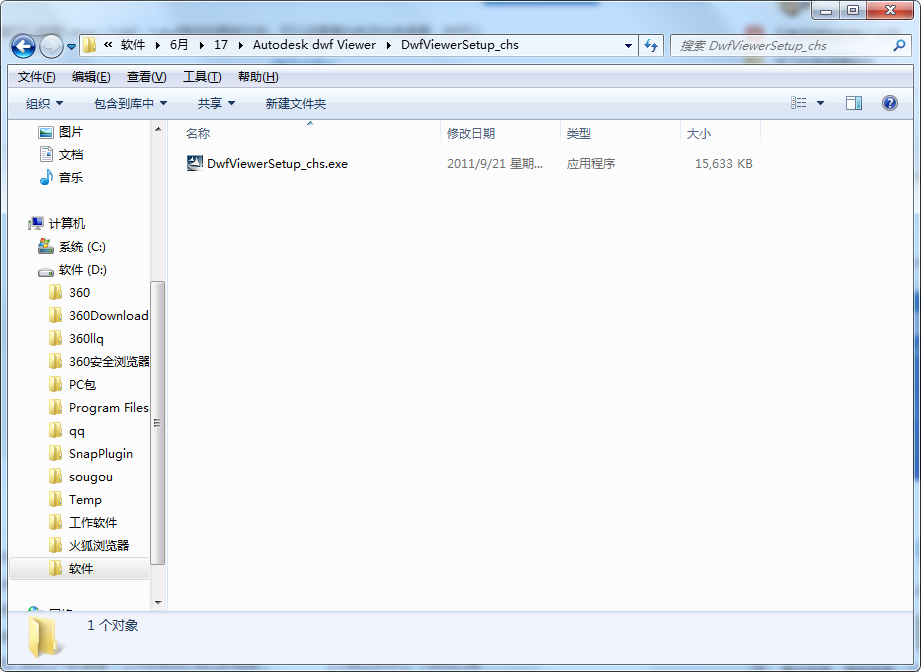
Task: Click the 应用程序 type cell
Action: [x=590, y=163]
